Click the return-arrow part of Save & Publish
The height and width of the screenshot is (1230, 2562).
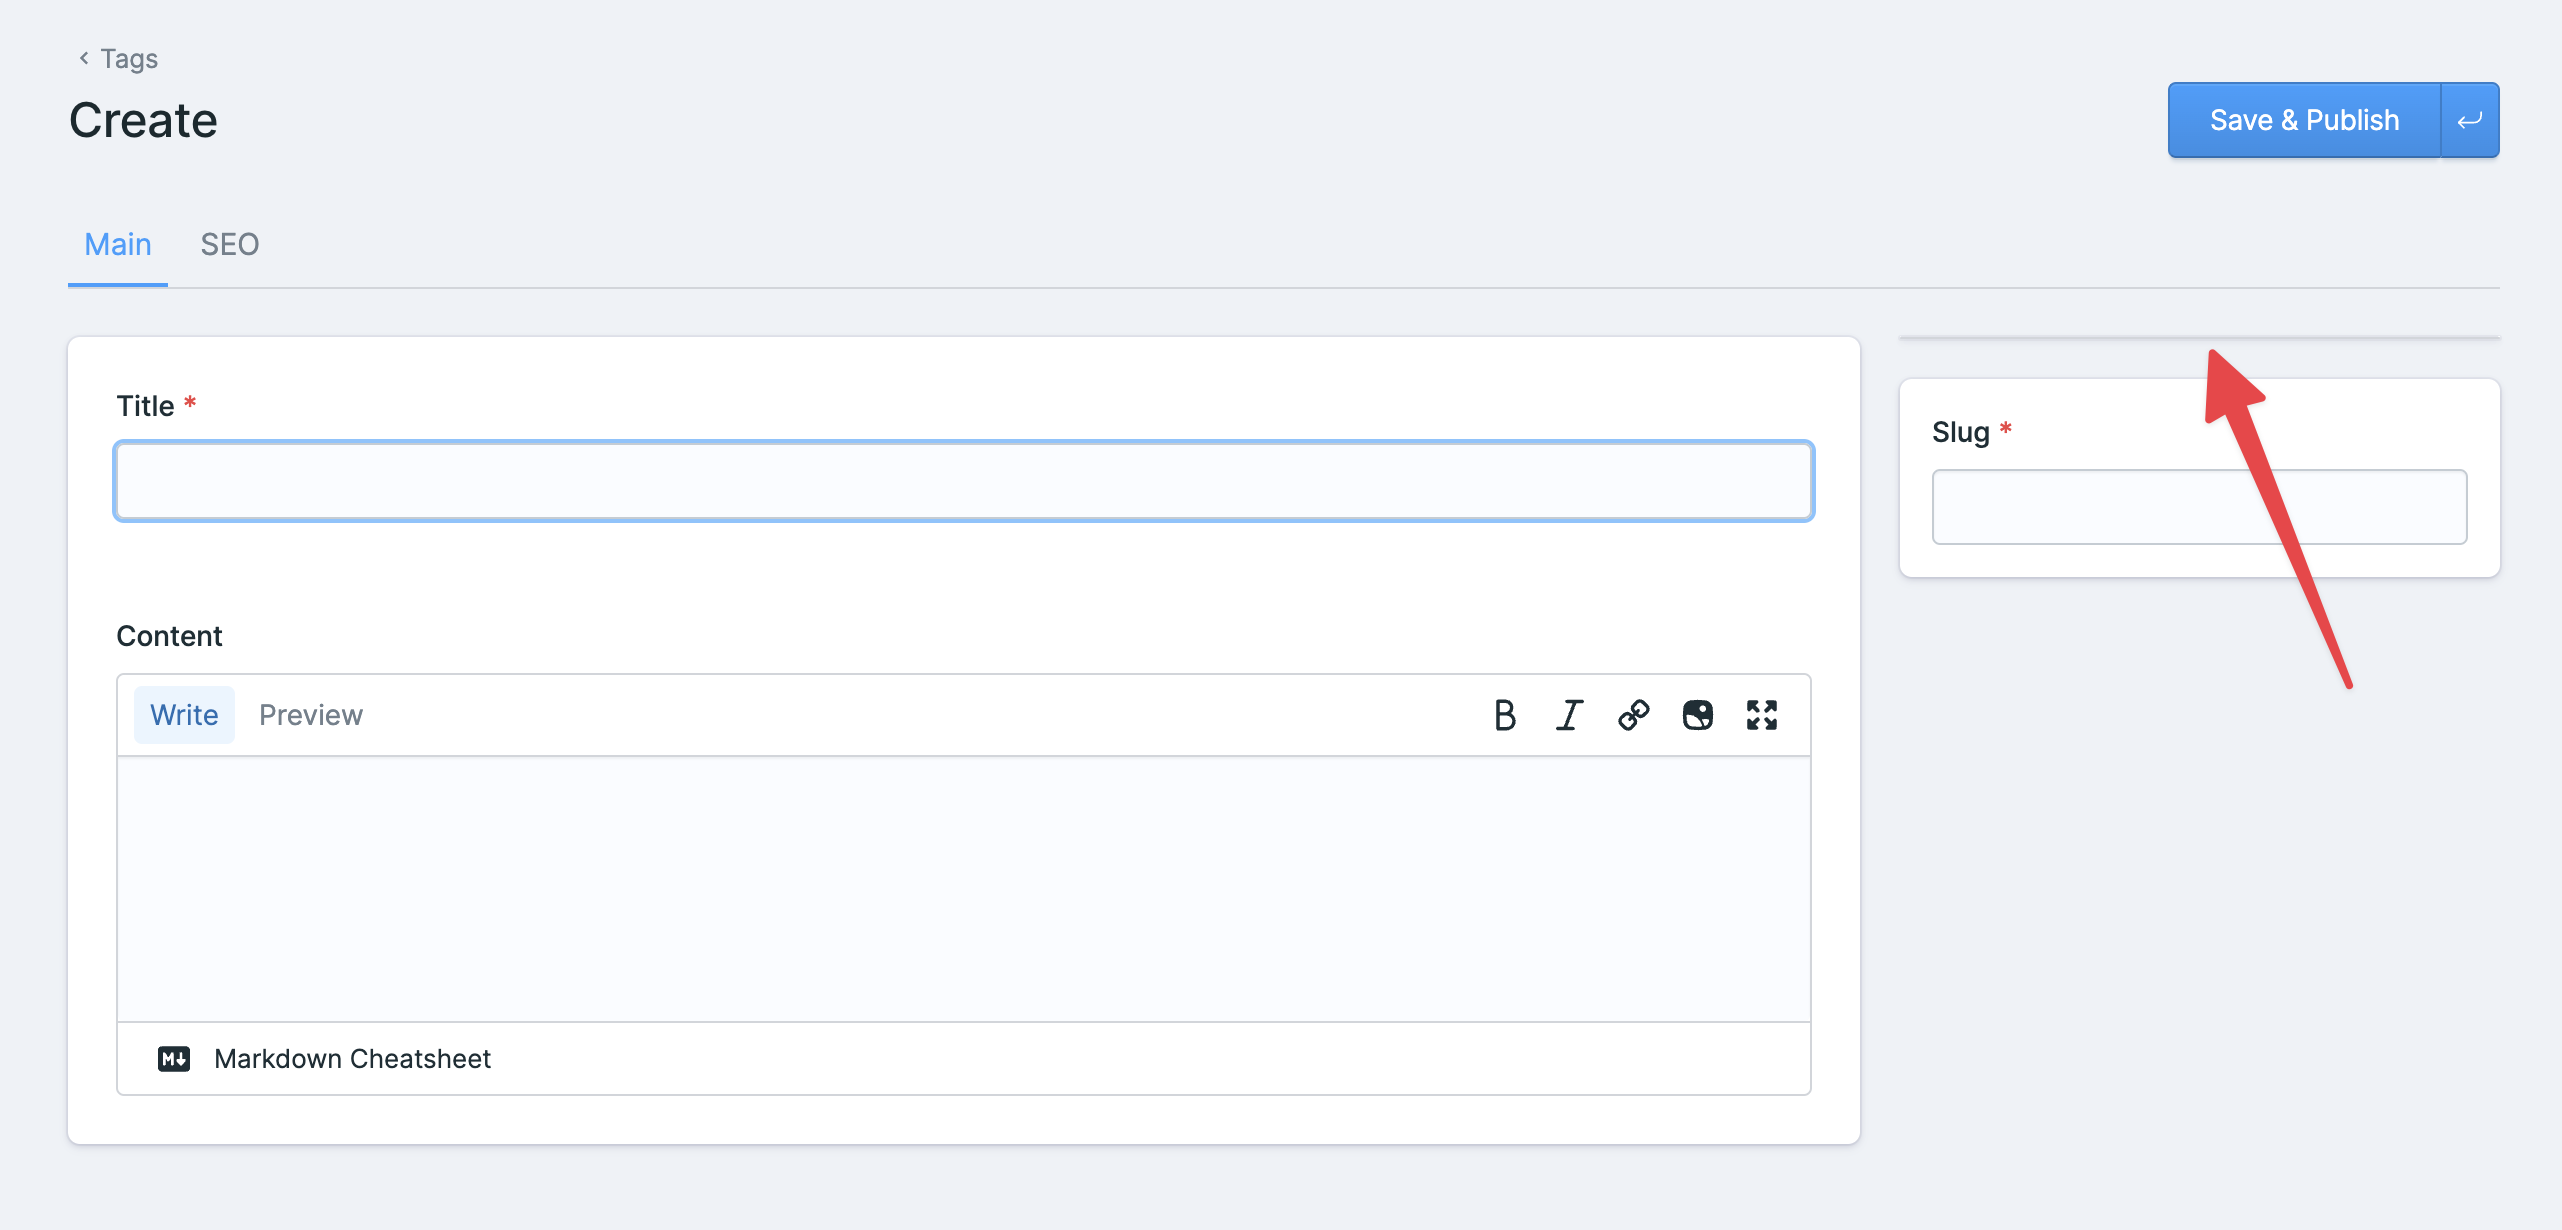(2469, 119)
